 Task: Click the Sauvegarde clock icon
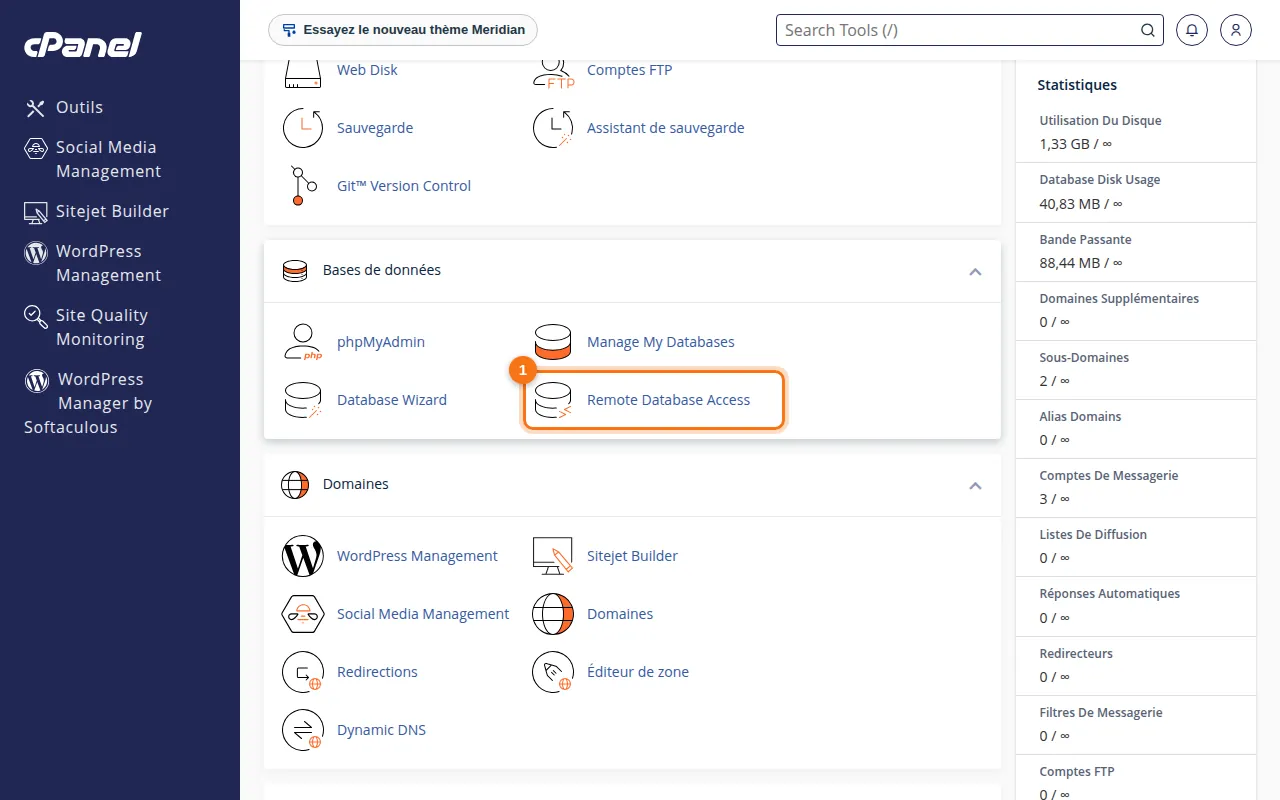pos(303,128)
